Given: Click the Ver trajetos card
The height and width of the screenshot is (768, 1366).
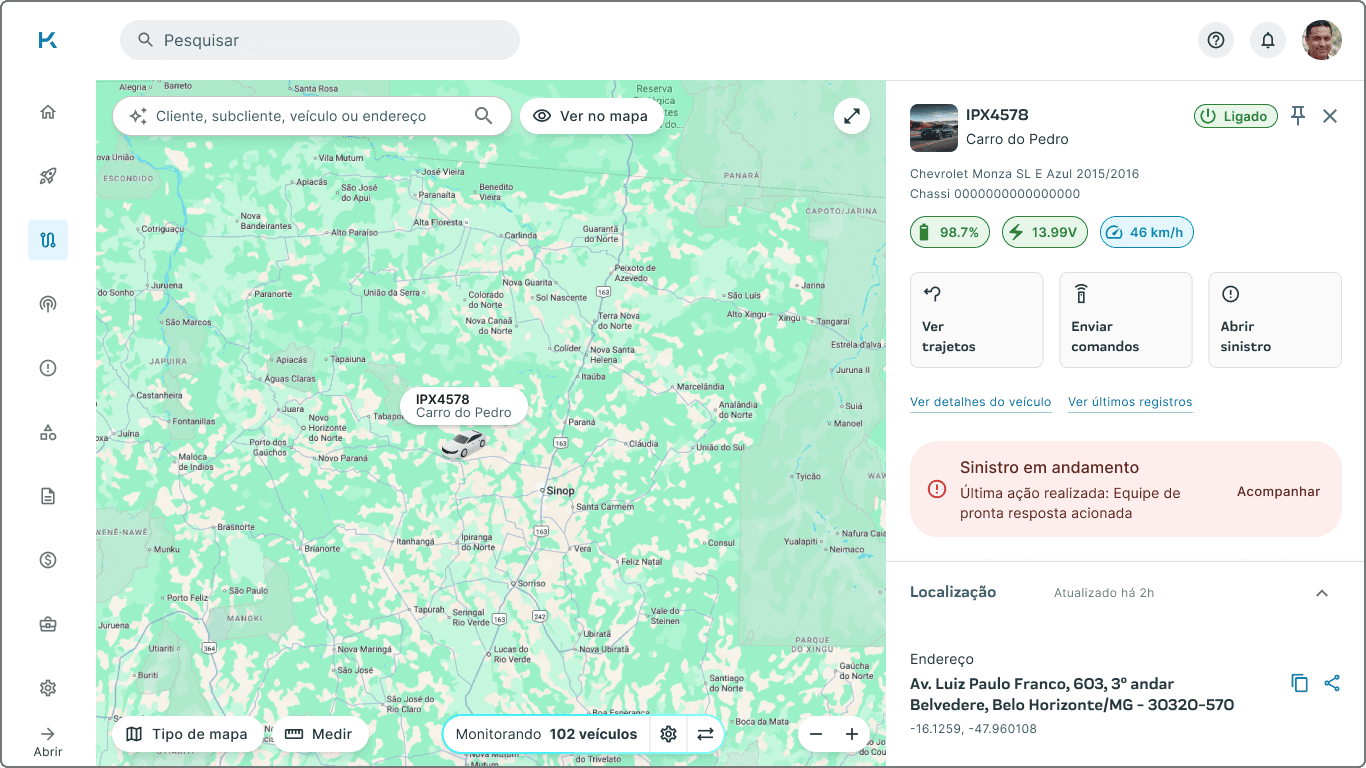Looking at the screenshot, I should [x=977, y=320].
